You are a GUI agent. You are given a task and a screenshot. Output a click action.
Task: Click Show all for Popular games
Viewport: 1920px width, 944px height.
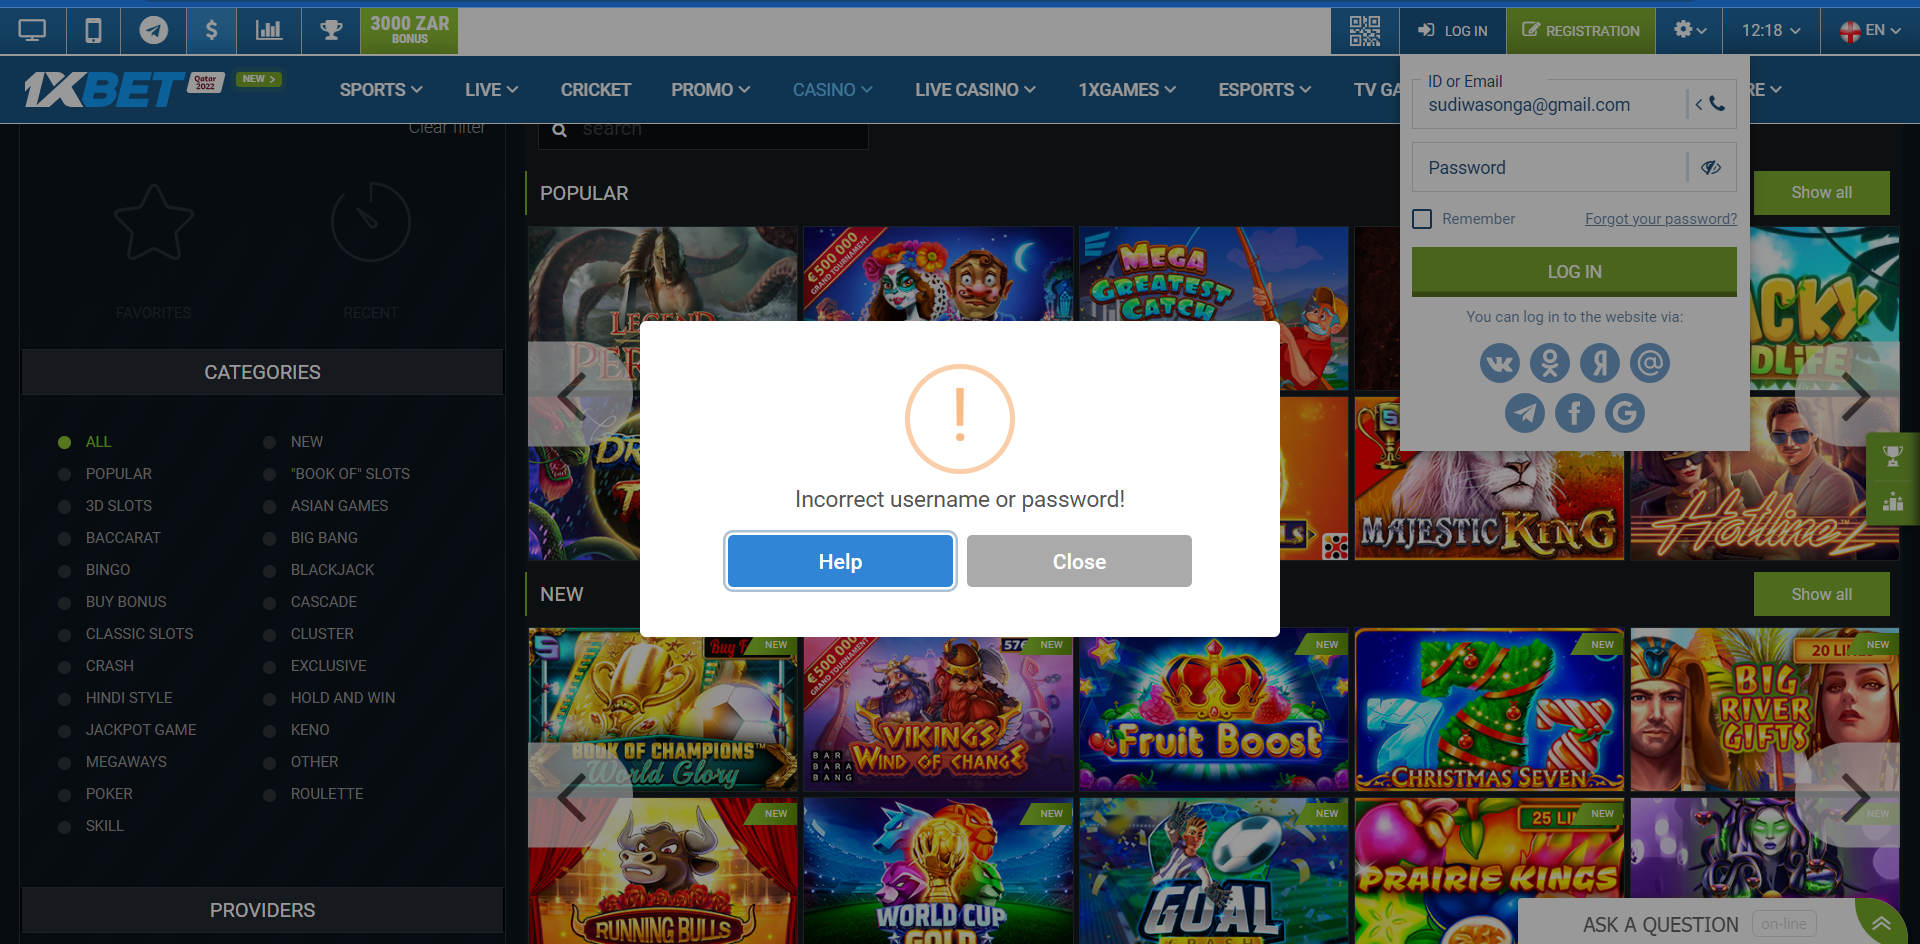1821,192
